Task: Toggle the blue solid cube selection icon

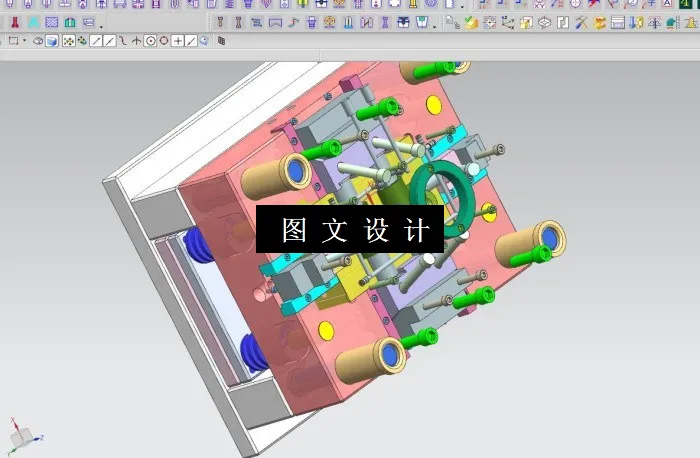Action: coord(52,41)
